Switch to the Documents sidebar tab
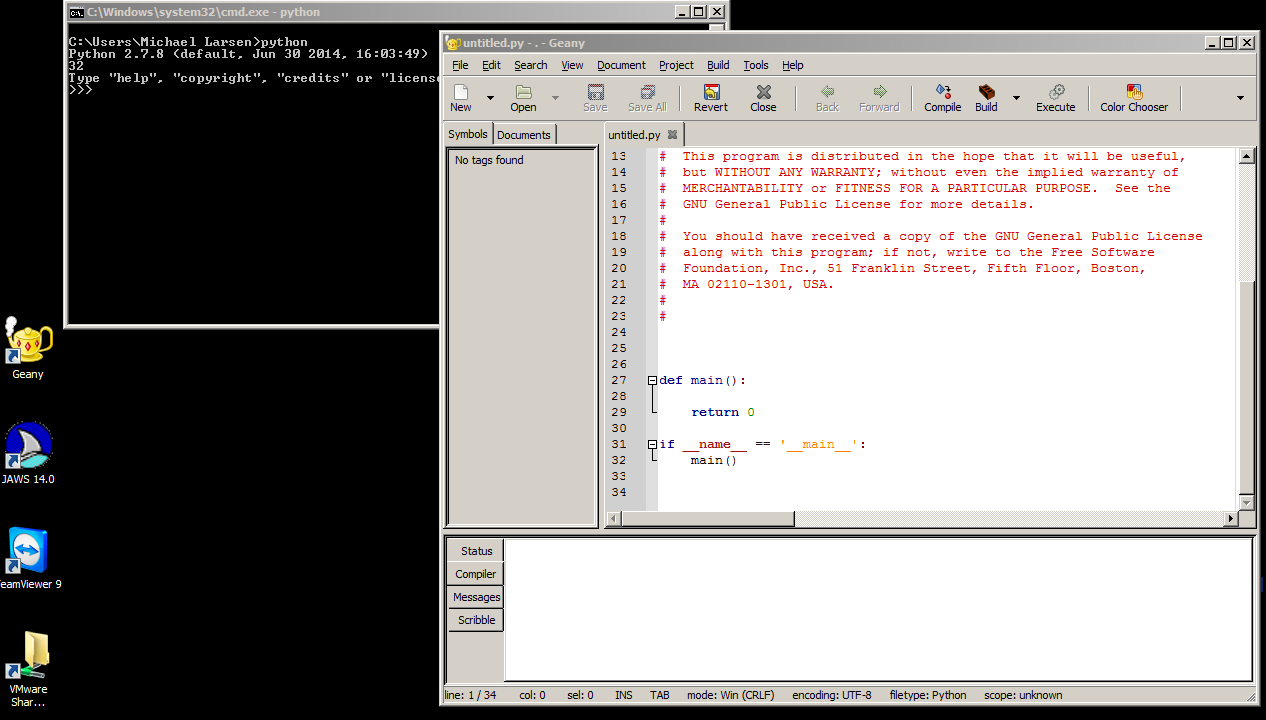 click(x=524, y=135)
